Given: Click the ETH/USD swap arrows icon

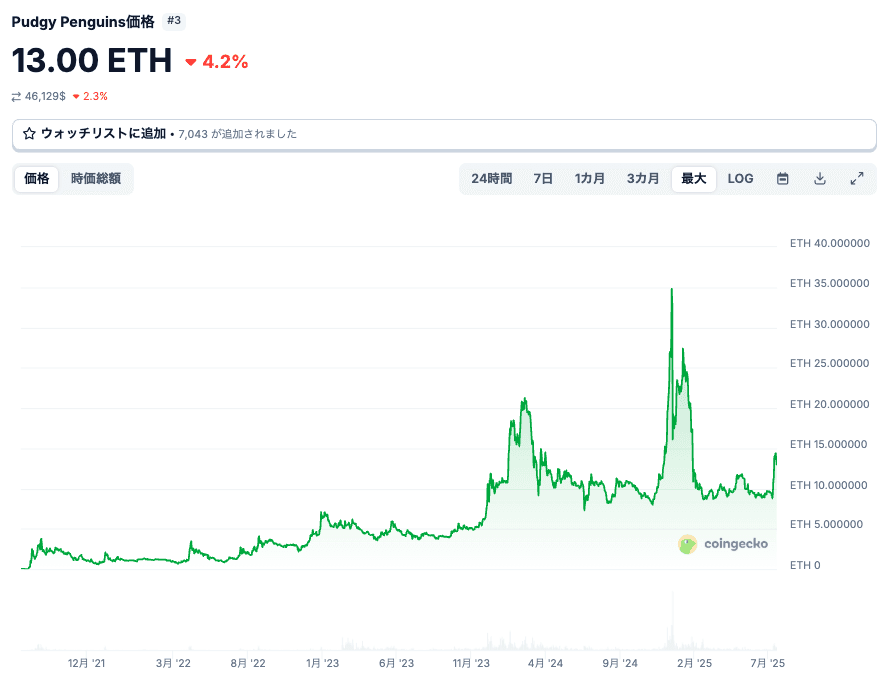Looking at the screenshot, I should [x=16, y=97].
